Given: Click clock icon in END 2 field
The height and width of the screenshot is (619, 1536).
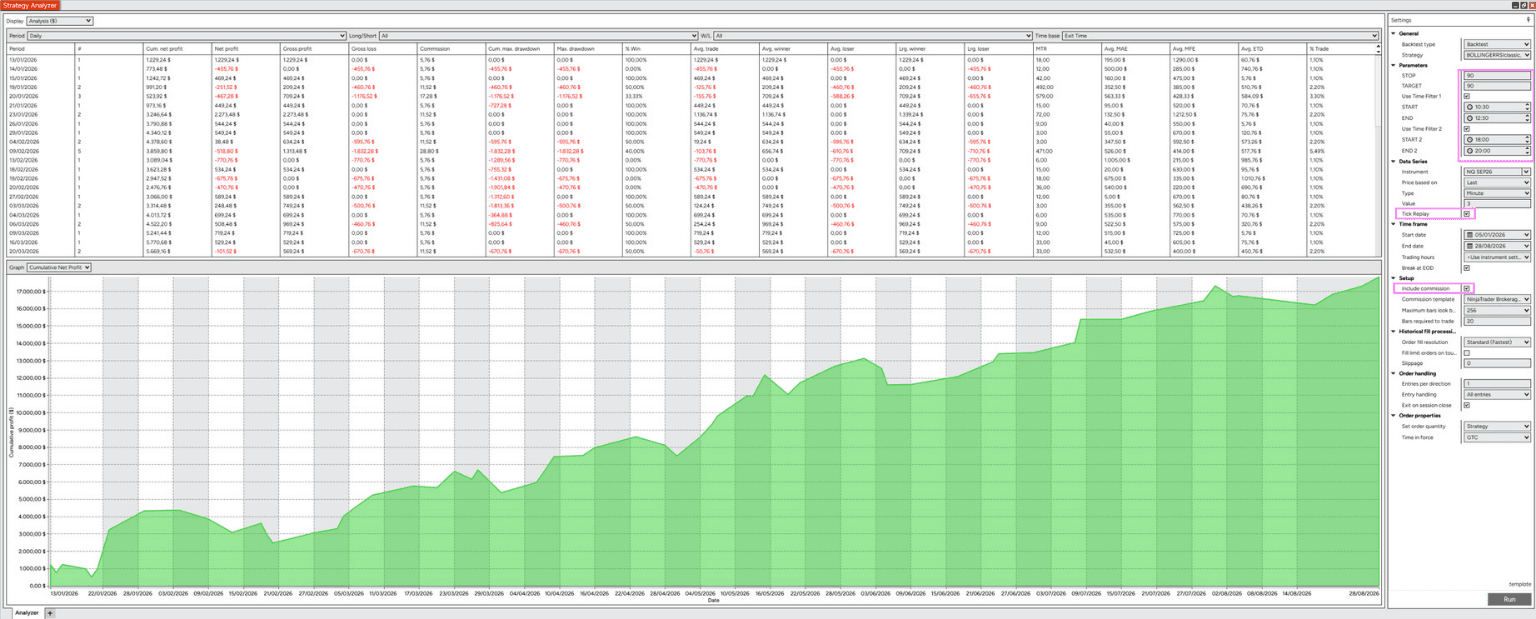Looking at the screenshot, I should 1468,151.
